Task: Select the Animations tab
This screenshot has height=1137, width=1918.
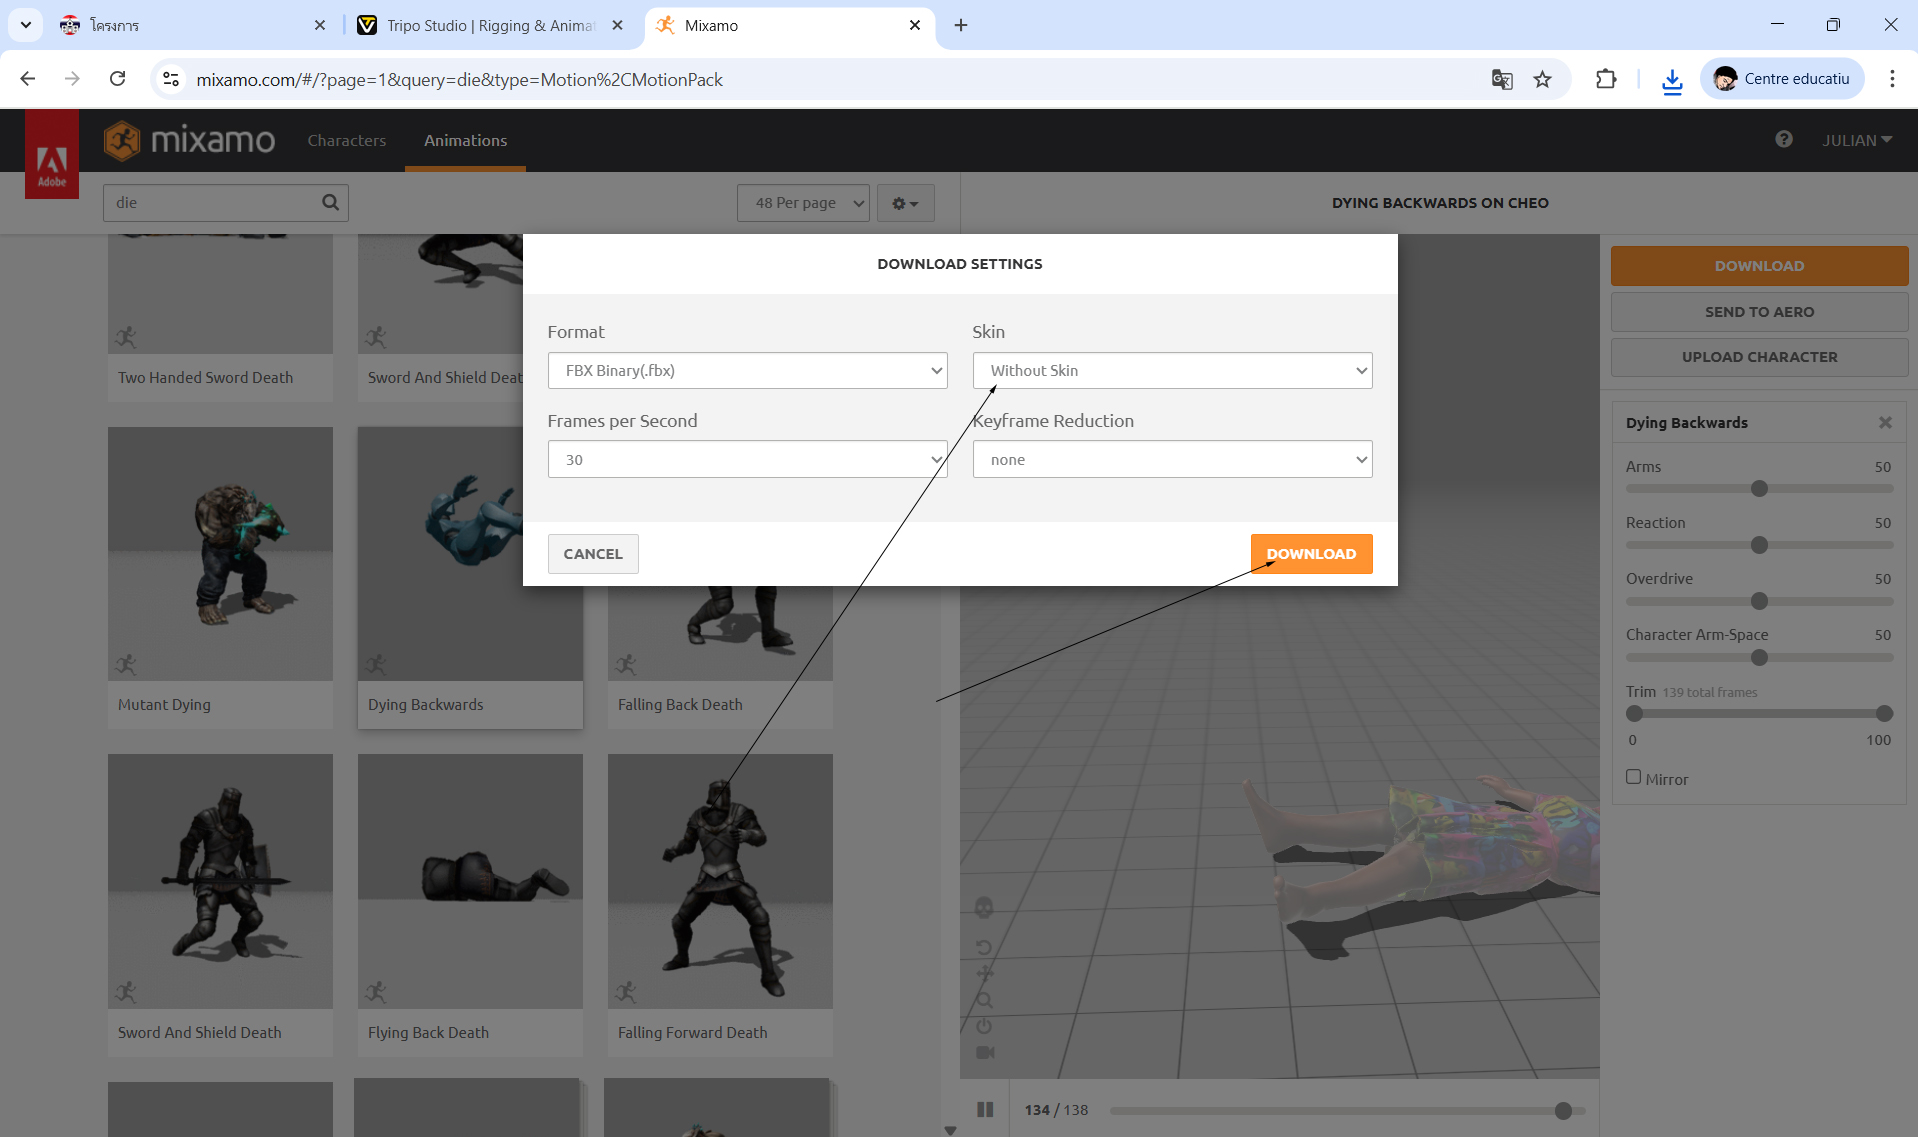Action: [465, 141]
